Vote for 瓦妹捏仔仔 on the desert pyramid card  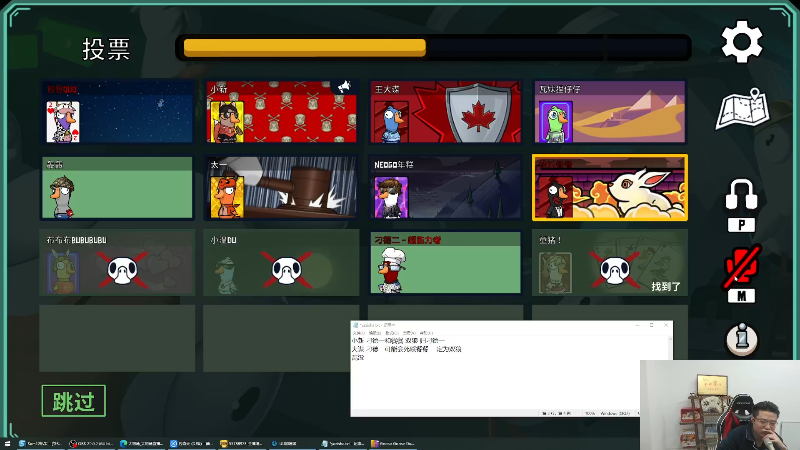(x=610, y=112)
